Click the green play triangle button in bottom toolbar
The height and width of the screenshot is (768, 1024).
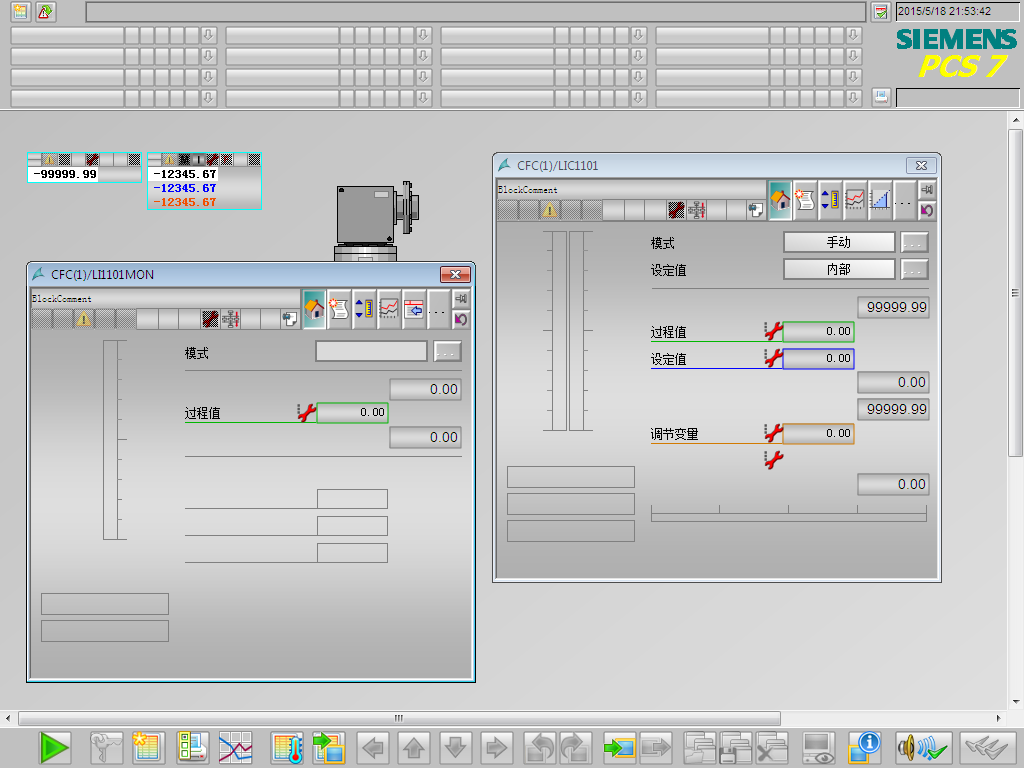[54, 747]
